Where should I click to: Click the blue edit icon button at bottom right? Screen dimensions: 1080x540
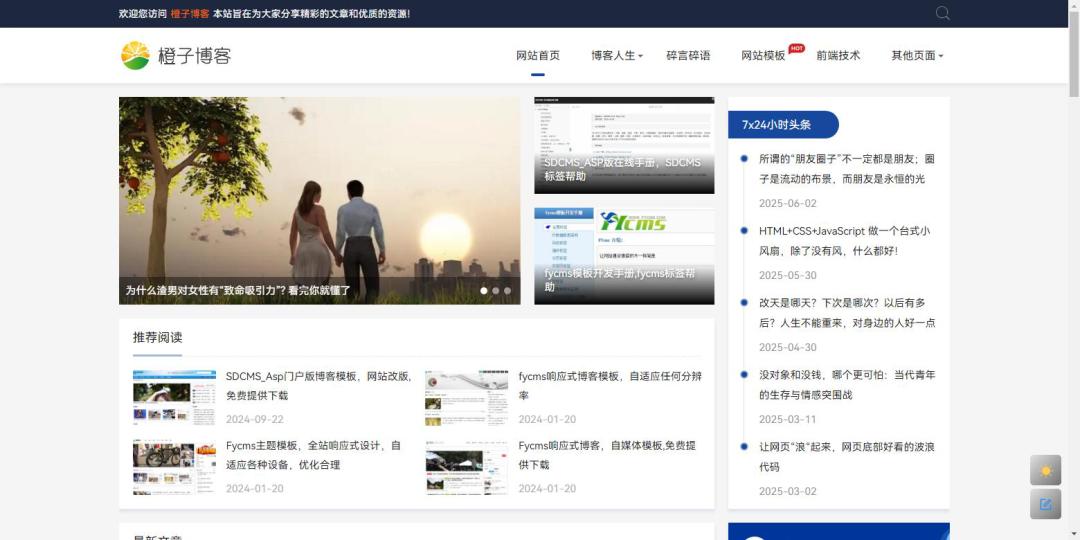click(1045, 504)
